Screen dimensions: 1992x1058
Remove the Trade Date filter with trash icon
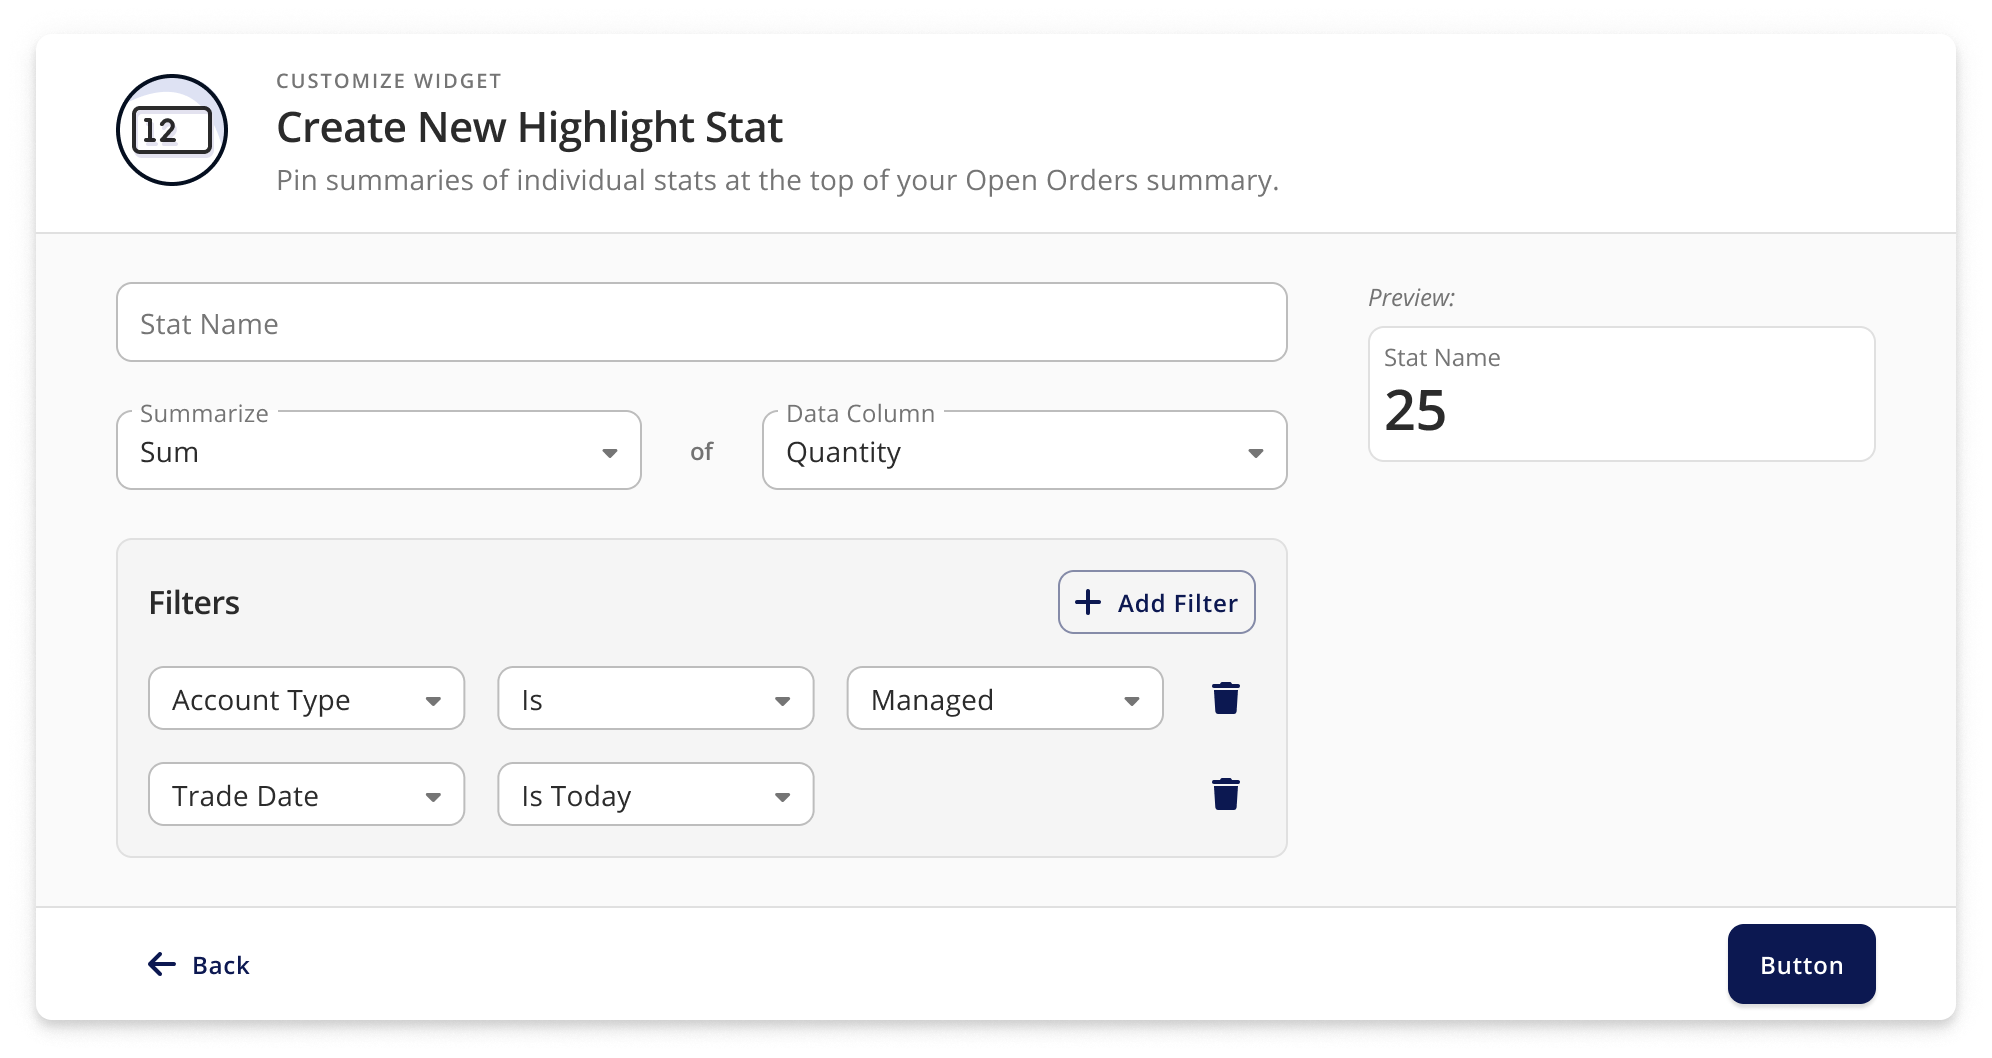(x=1225, y=794)
